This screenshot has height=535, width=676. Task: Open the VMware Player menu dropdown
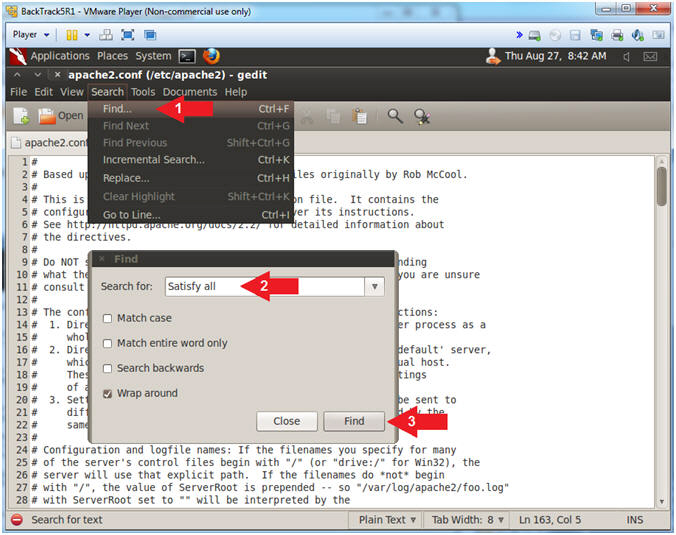(x=31, y=34)
